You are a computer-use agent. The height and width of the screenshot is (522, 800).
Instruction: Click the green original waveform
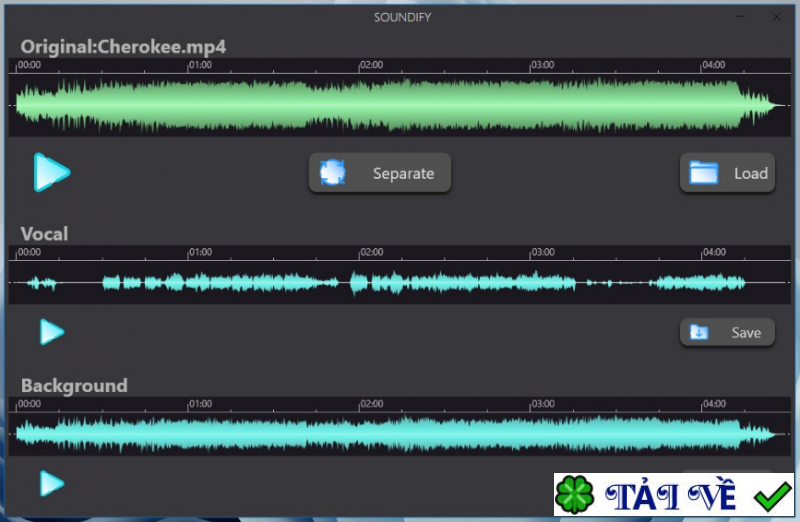(x=399, y=105)
